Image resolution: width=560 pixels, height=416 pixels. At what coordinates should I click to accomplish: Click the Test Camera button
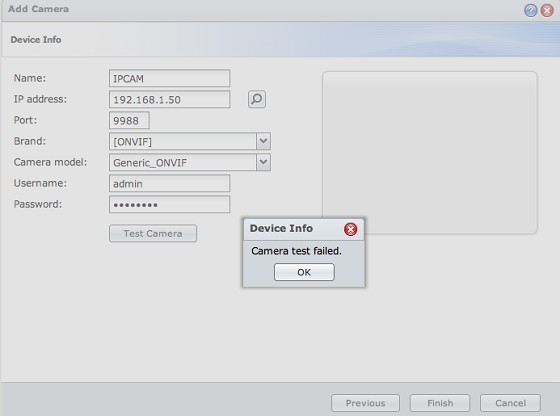pyautogui.click(x=153, y=233)
